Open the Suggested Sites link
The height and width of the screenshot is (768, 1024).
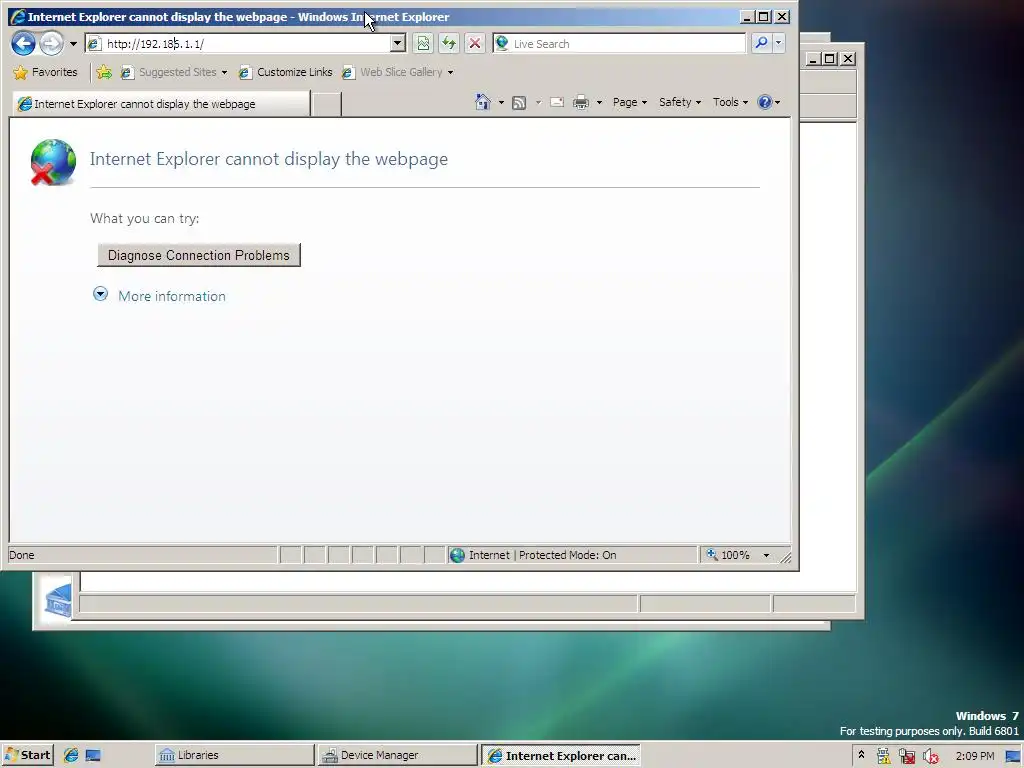[169, 72]
